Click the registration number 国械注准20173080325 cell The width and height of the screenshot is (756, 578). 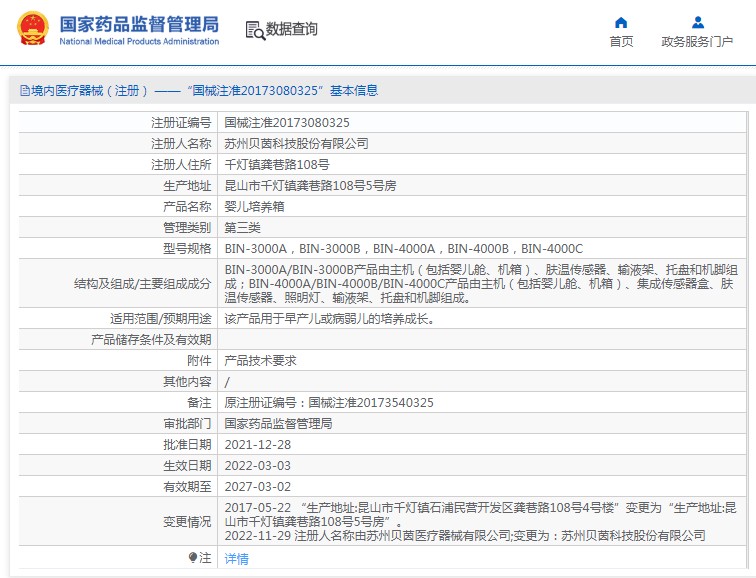287,123
